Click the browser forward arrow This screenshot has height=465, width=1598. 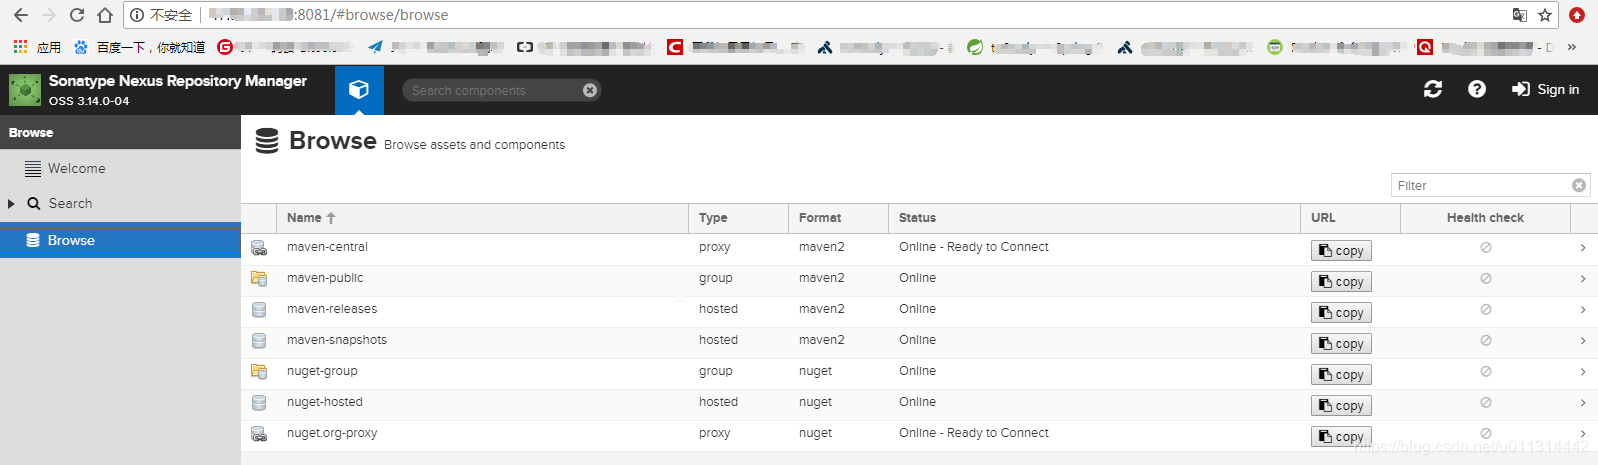tap(48, 15)
